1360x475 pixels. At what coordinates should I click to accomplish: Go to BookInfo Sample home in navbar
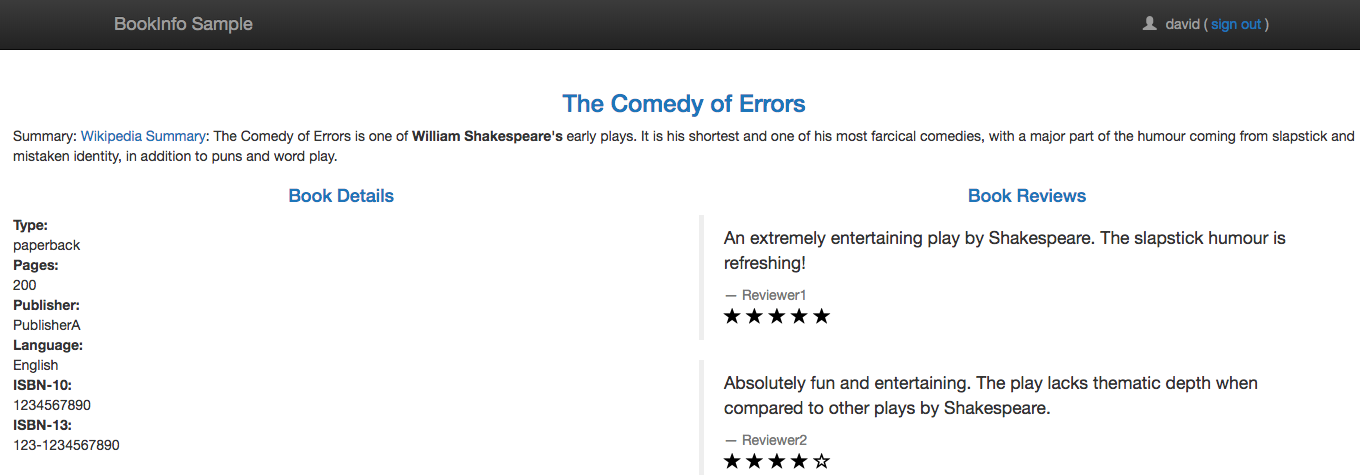click(x=183, y=24)
